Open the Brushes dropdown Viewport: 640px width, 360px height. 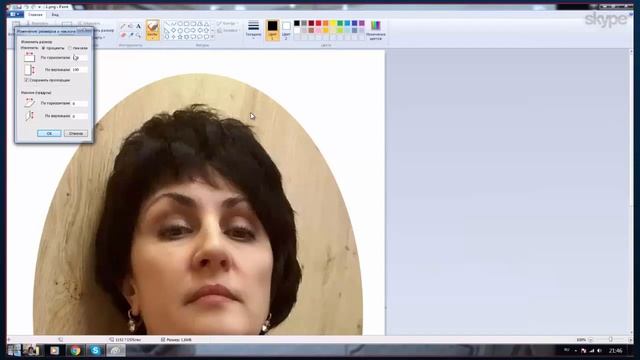(x=153, y=38)
